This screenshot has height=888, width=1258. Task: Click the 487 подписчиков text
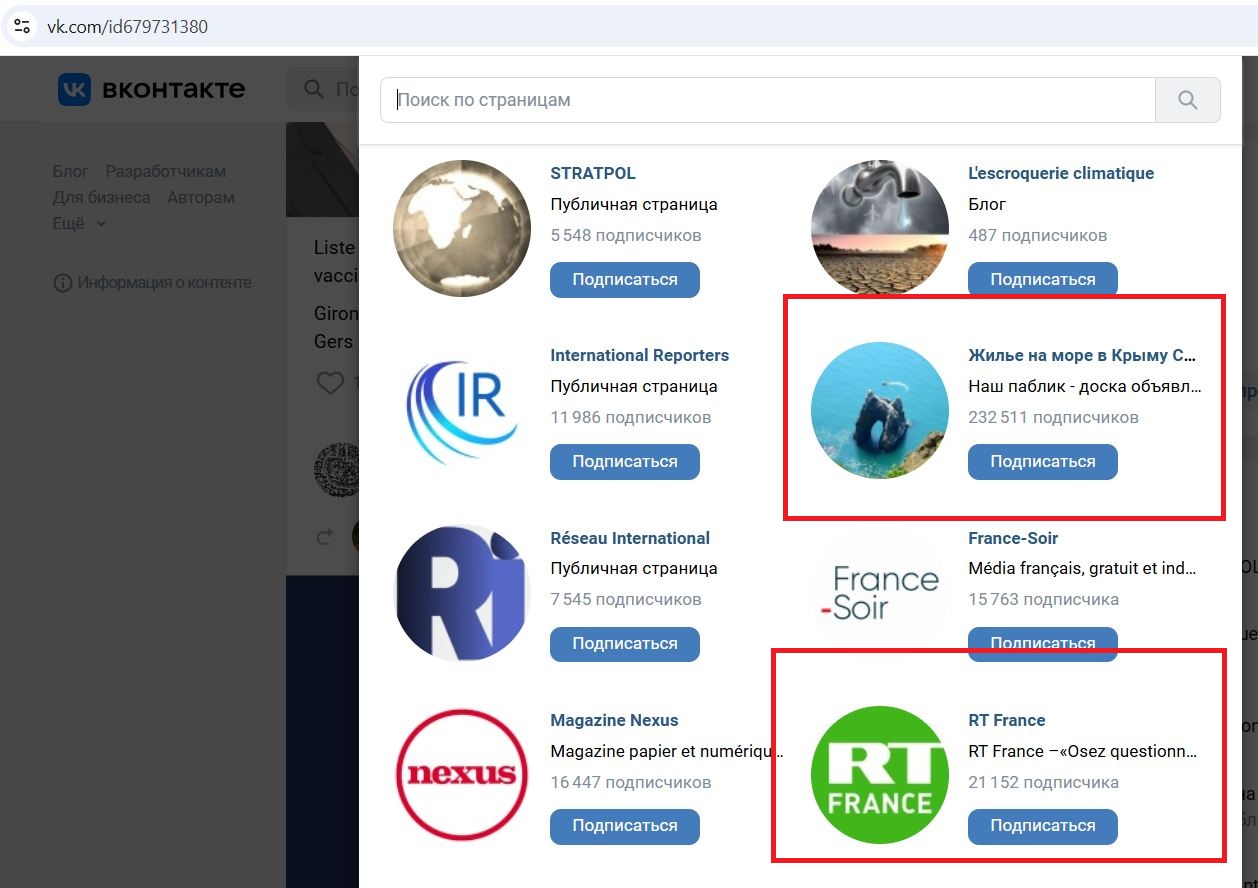[x=1038, y=236]
